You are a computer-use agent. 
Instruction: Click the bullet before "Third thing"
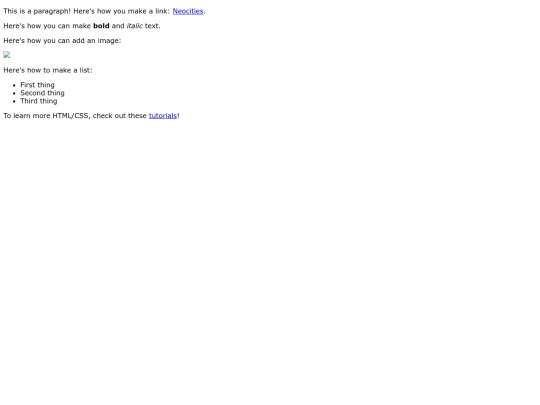14,102
